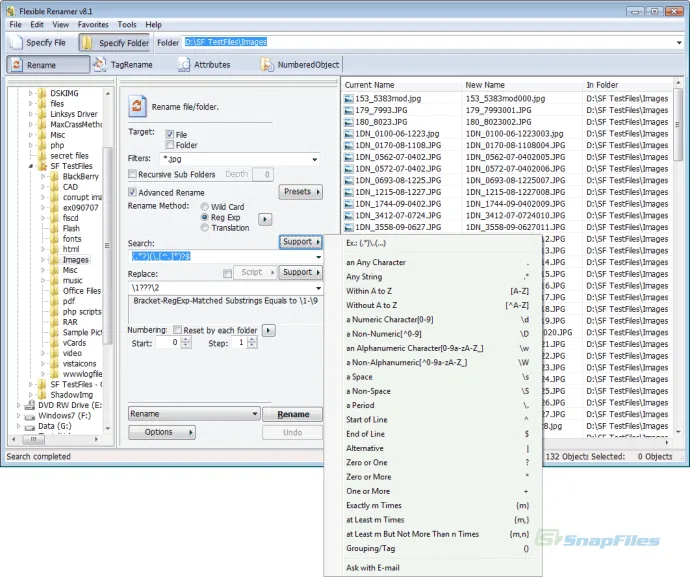Click the file icon of 1DN_0572-07-0402.JPG
This screenshot has width=690, height=577.
[x=349, y=169]
